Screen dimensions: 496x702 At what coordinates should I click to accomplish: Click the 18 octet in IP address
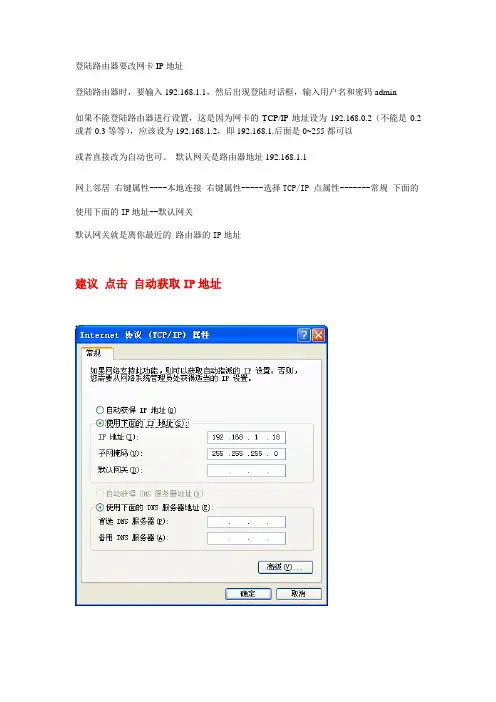click(276, 437)
